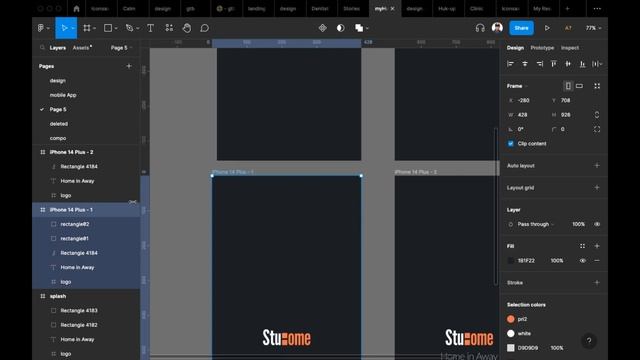The width and height of the screenshot is (640, 360).
Task: Hide the 181F22 fill via eye icon
Action: click(582, 260)
